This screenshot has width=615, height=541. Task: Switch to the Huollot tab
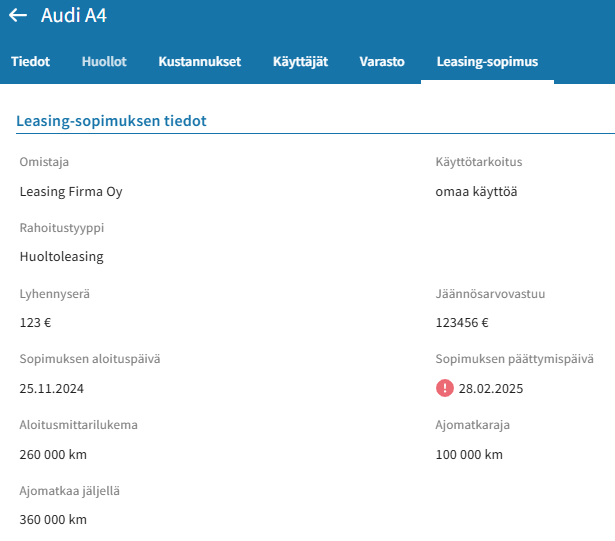[104, 62]
